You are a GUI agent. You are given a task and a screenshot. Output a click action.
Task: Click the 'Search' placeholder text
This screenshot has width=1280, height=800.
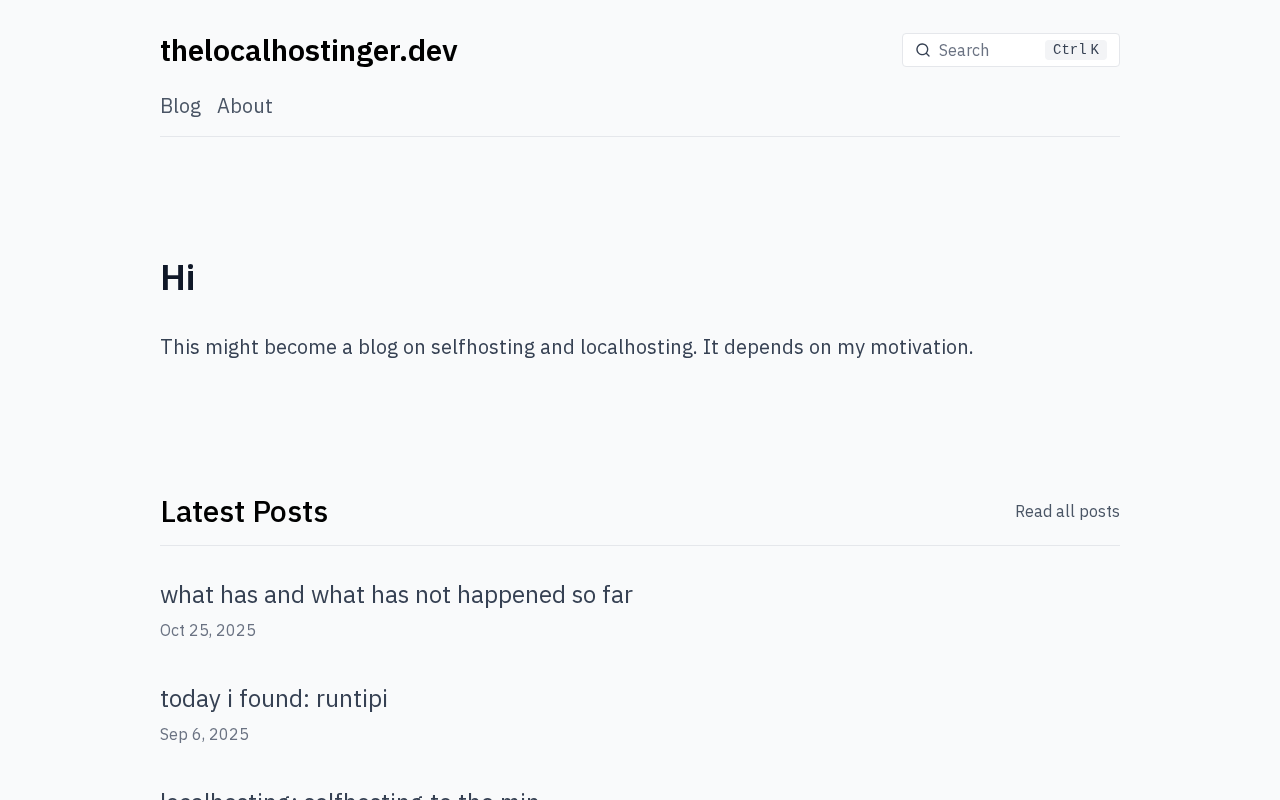pyautogui.click(x=964, y=50)
